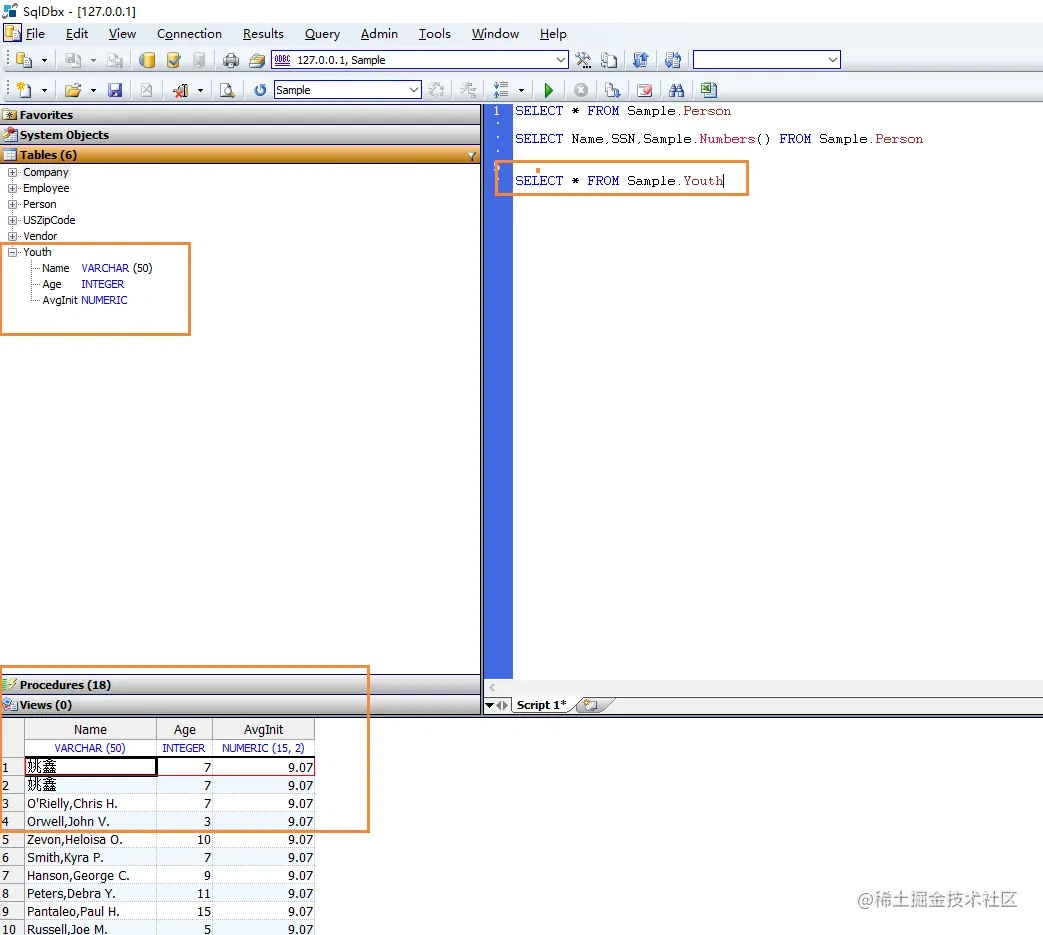Open the Query menu
Screen dimensions: 1043x935
point(322,34)
